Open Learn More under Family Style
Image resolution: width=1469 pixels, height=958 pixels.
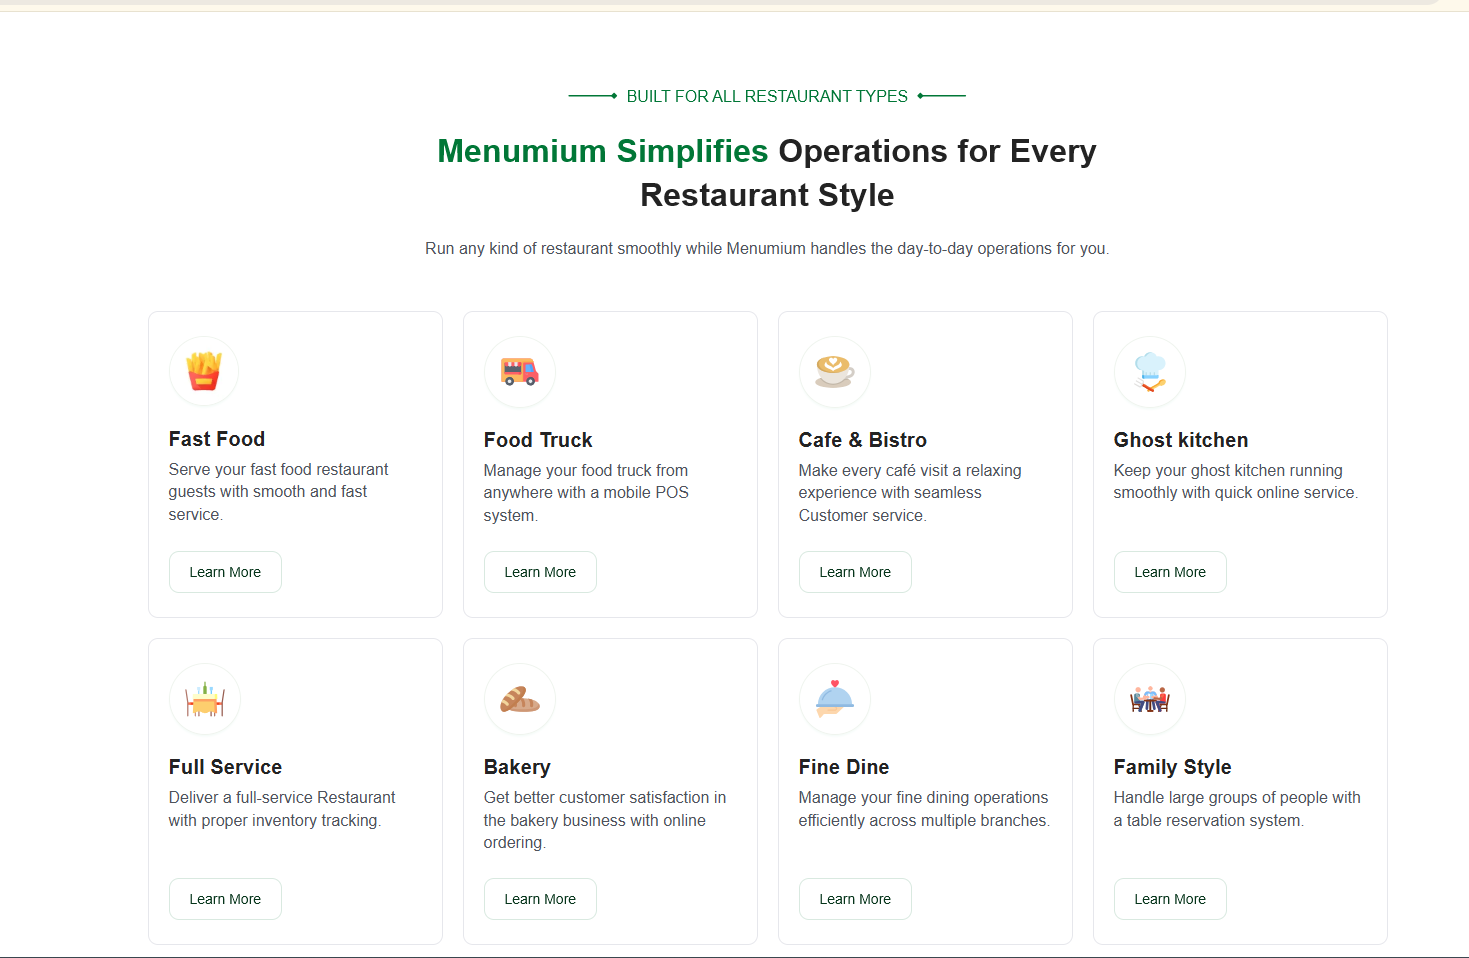pyautogui.click(x=1170, y=898)
